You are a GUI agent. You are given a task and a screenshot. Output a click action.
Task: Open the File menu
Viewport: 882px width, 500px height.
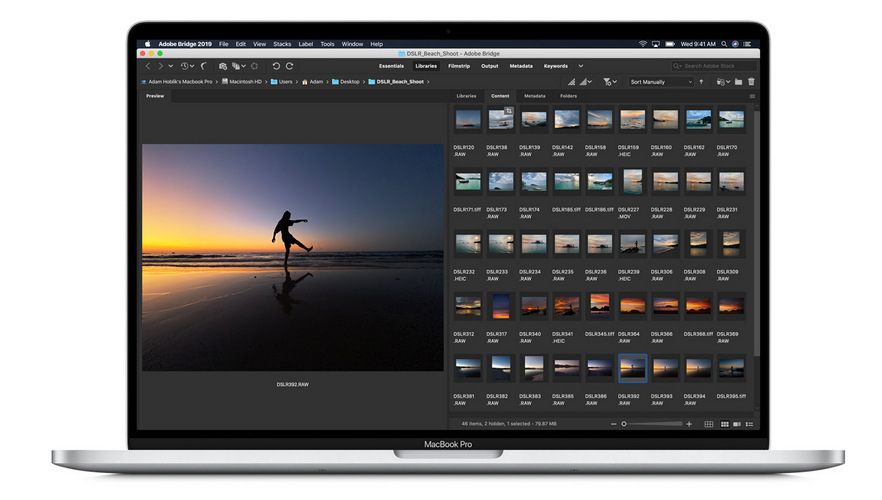pyautogui.click(x=223, y=44)
